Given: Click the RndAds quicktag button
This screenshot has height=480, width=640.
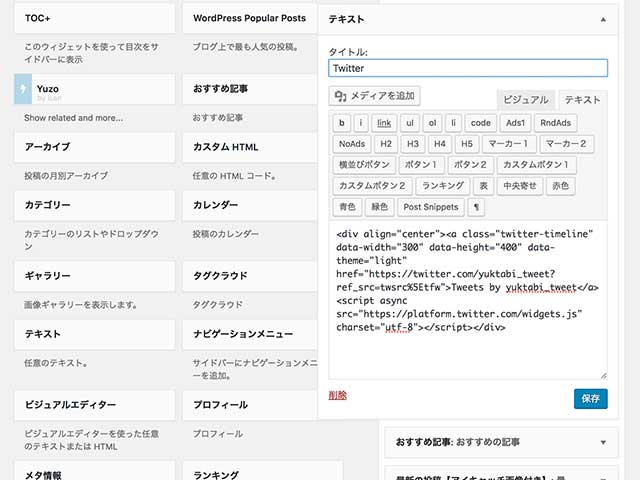Looking at the screenshot, I should (x=556, y=123).
